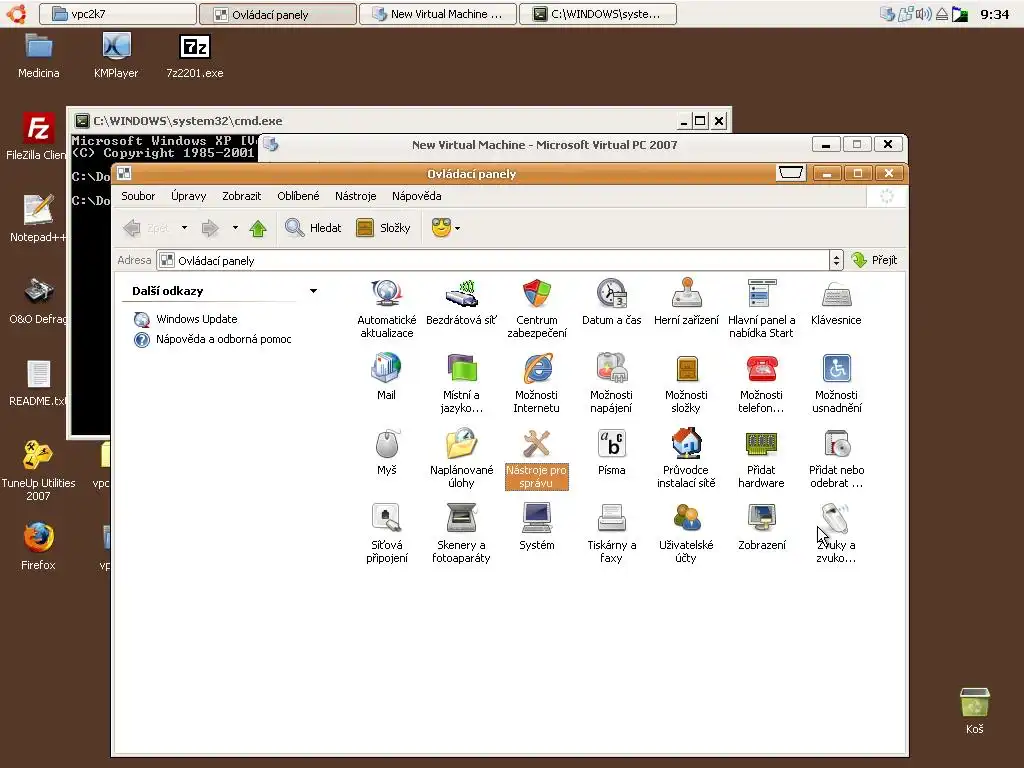Open the Soubor menu
This screenshot has height=768, width=1024.
138,196
